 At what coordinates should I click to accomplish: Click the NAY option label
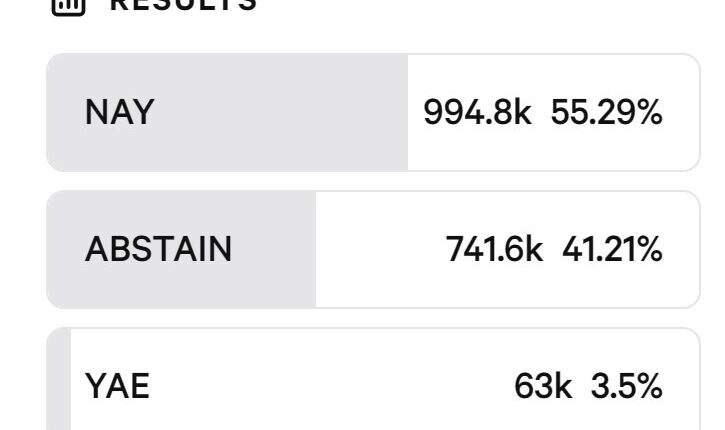(x=119, y=112)
